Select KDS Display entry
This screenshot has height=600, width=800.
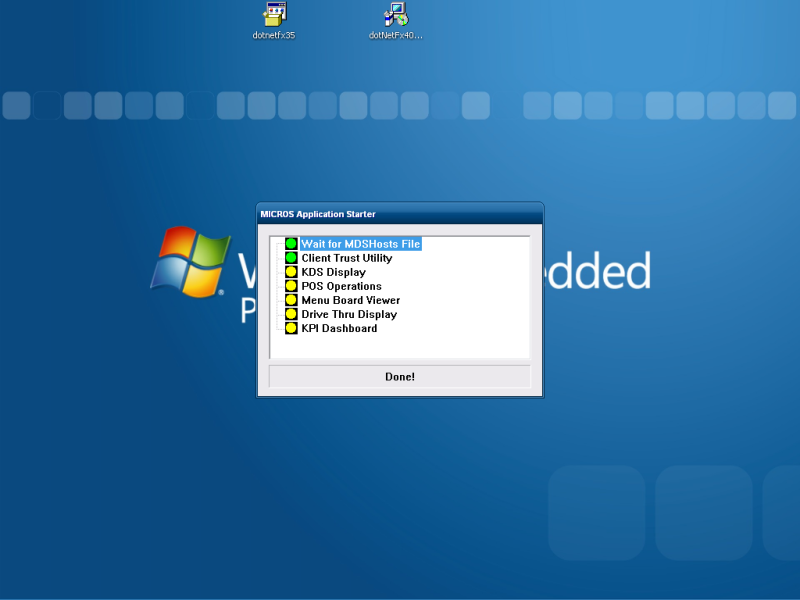coord(334,272)
